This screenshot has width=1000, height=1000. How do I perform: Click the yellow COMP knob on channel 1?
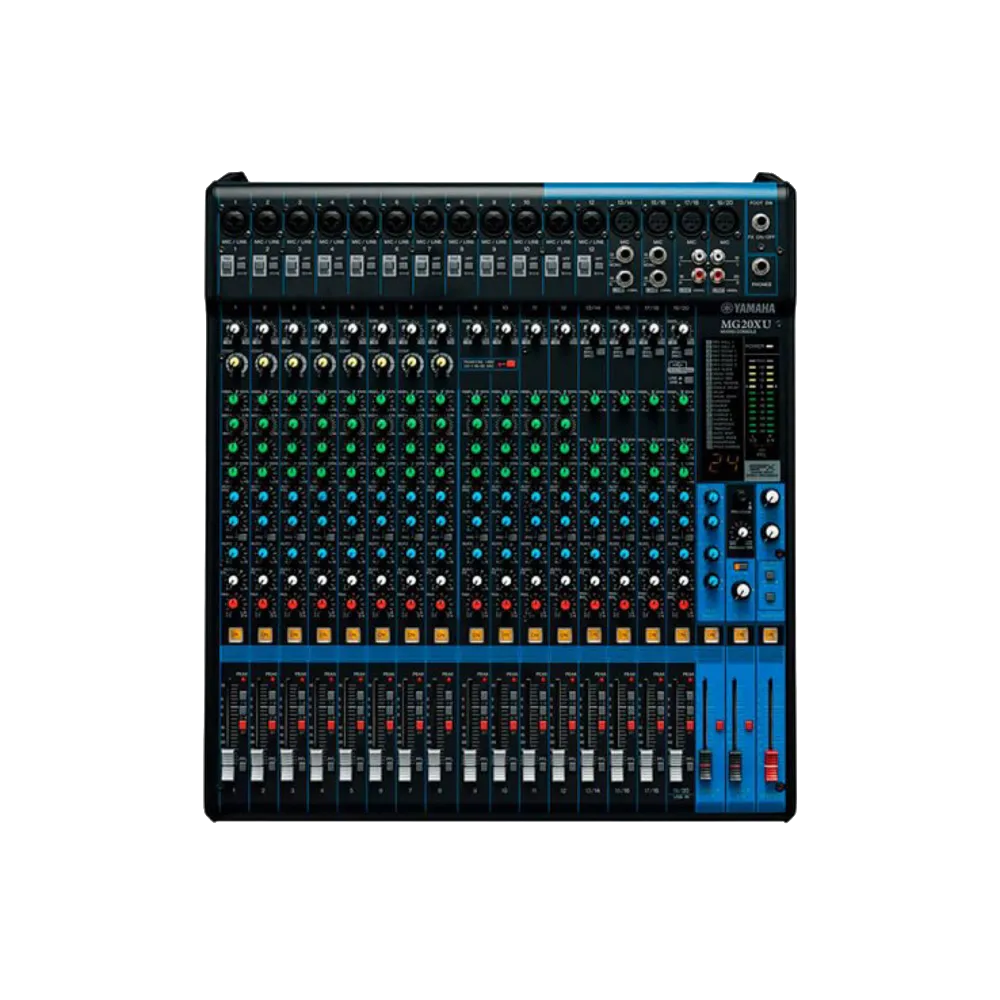pos(235,364)
